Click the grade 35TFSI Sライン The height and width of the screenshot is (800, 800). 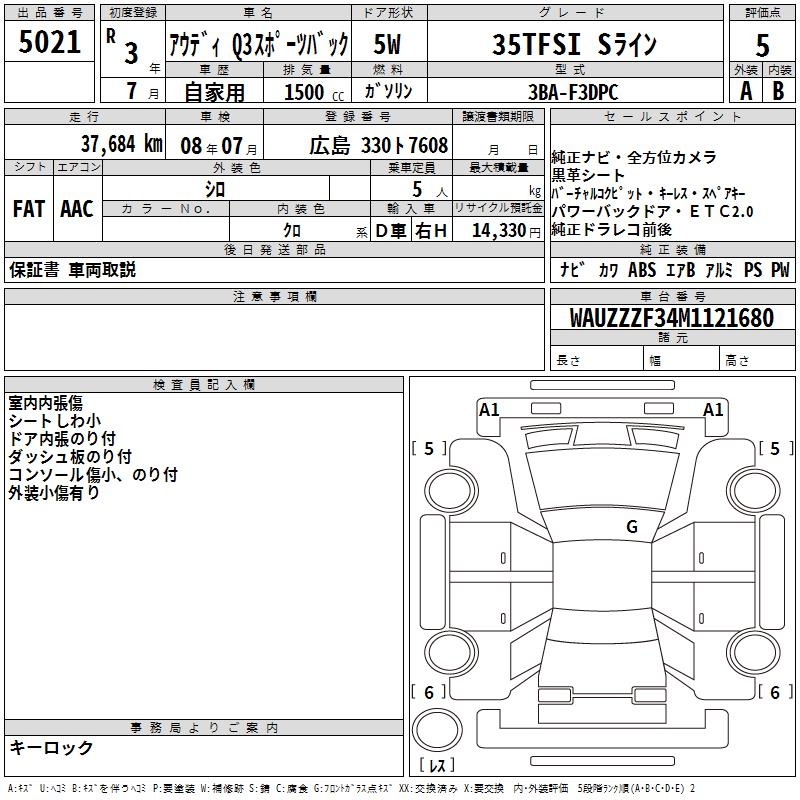click(574, 44)
